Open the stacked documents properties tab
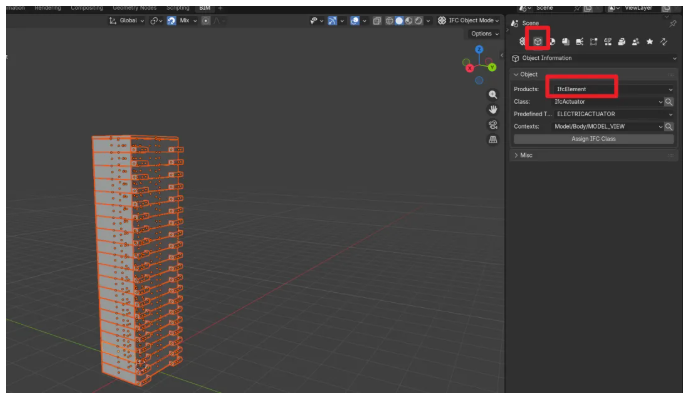The height and width of the screenshot is (402, 689). pos(566,41)
